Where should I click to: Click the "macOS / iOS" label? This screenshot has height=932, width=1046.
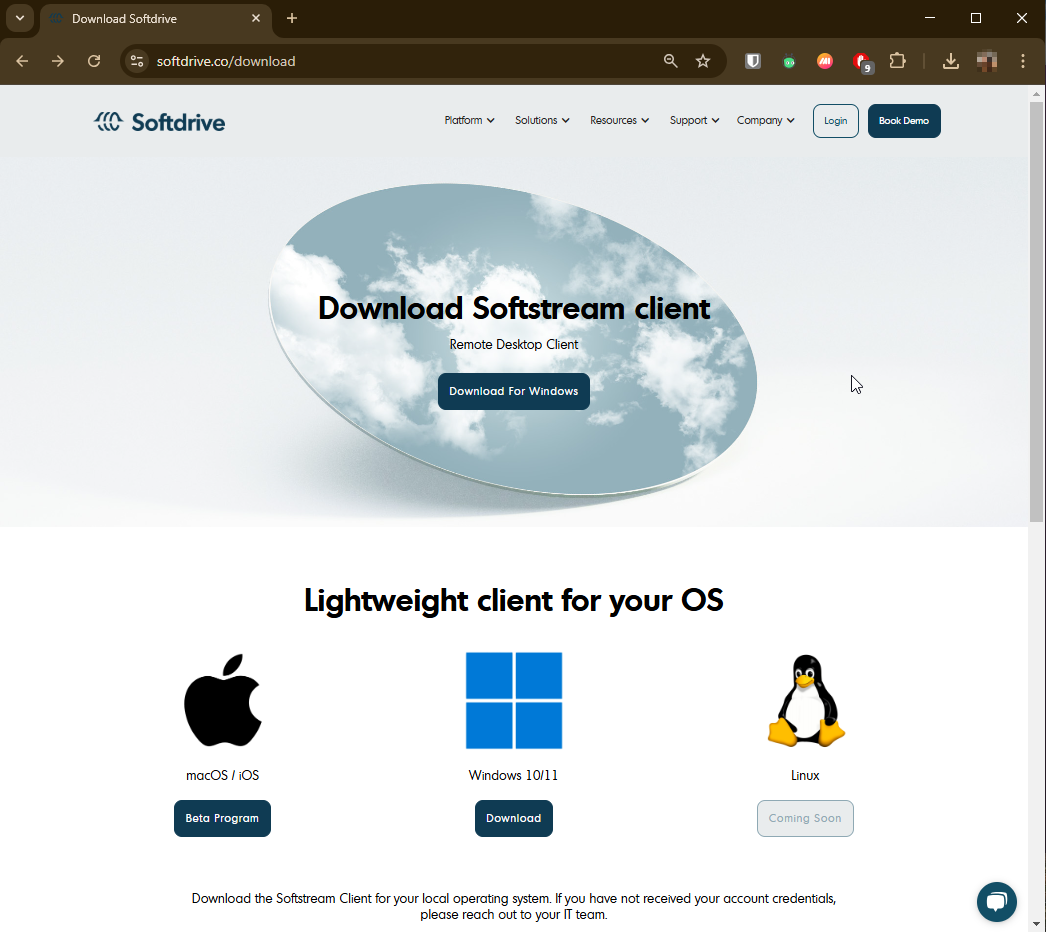pos(222,775)
